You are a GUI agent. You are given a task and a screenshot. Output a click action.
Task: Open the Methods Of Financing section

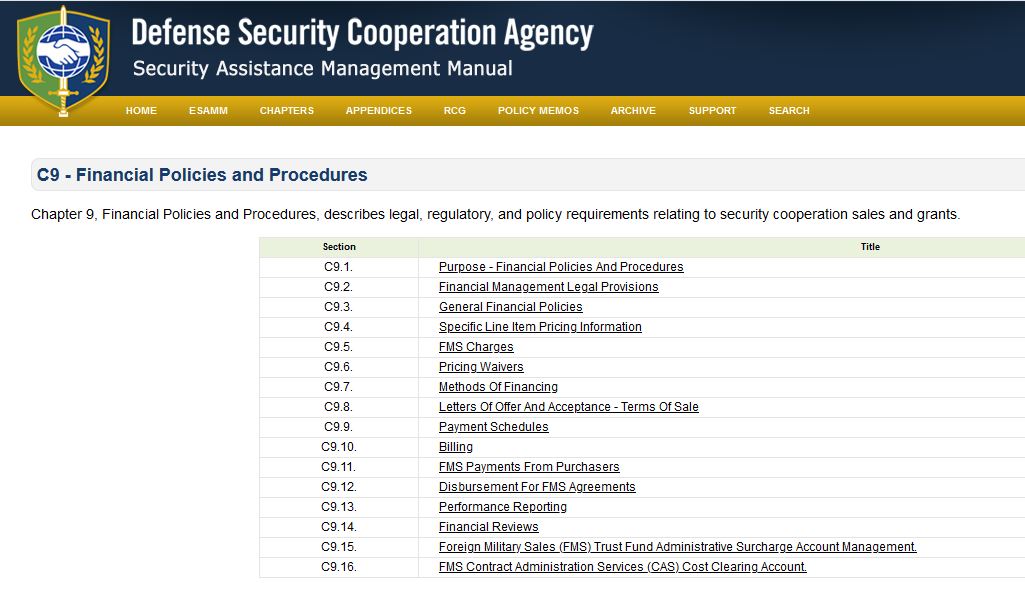click(498, 387)
